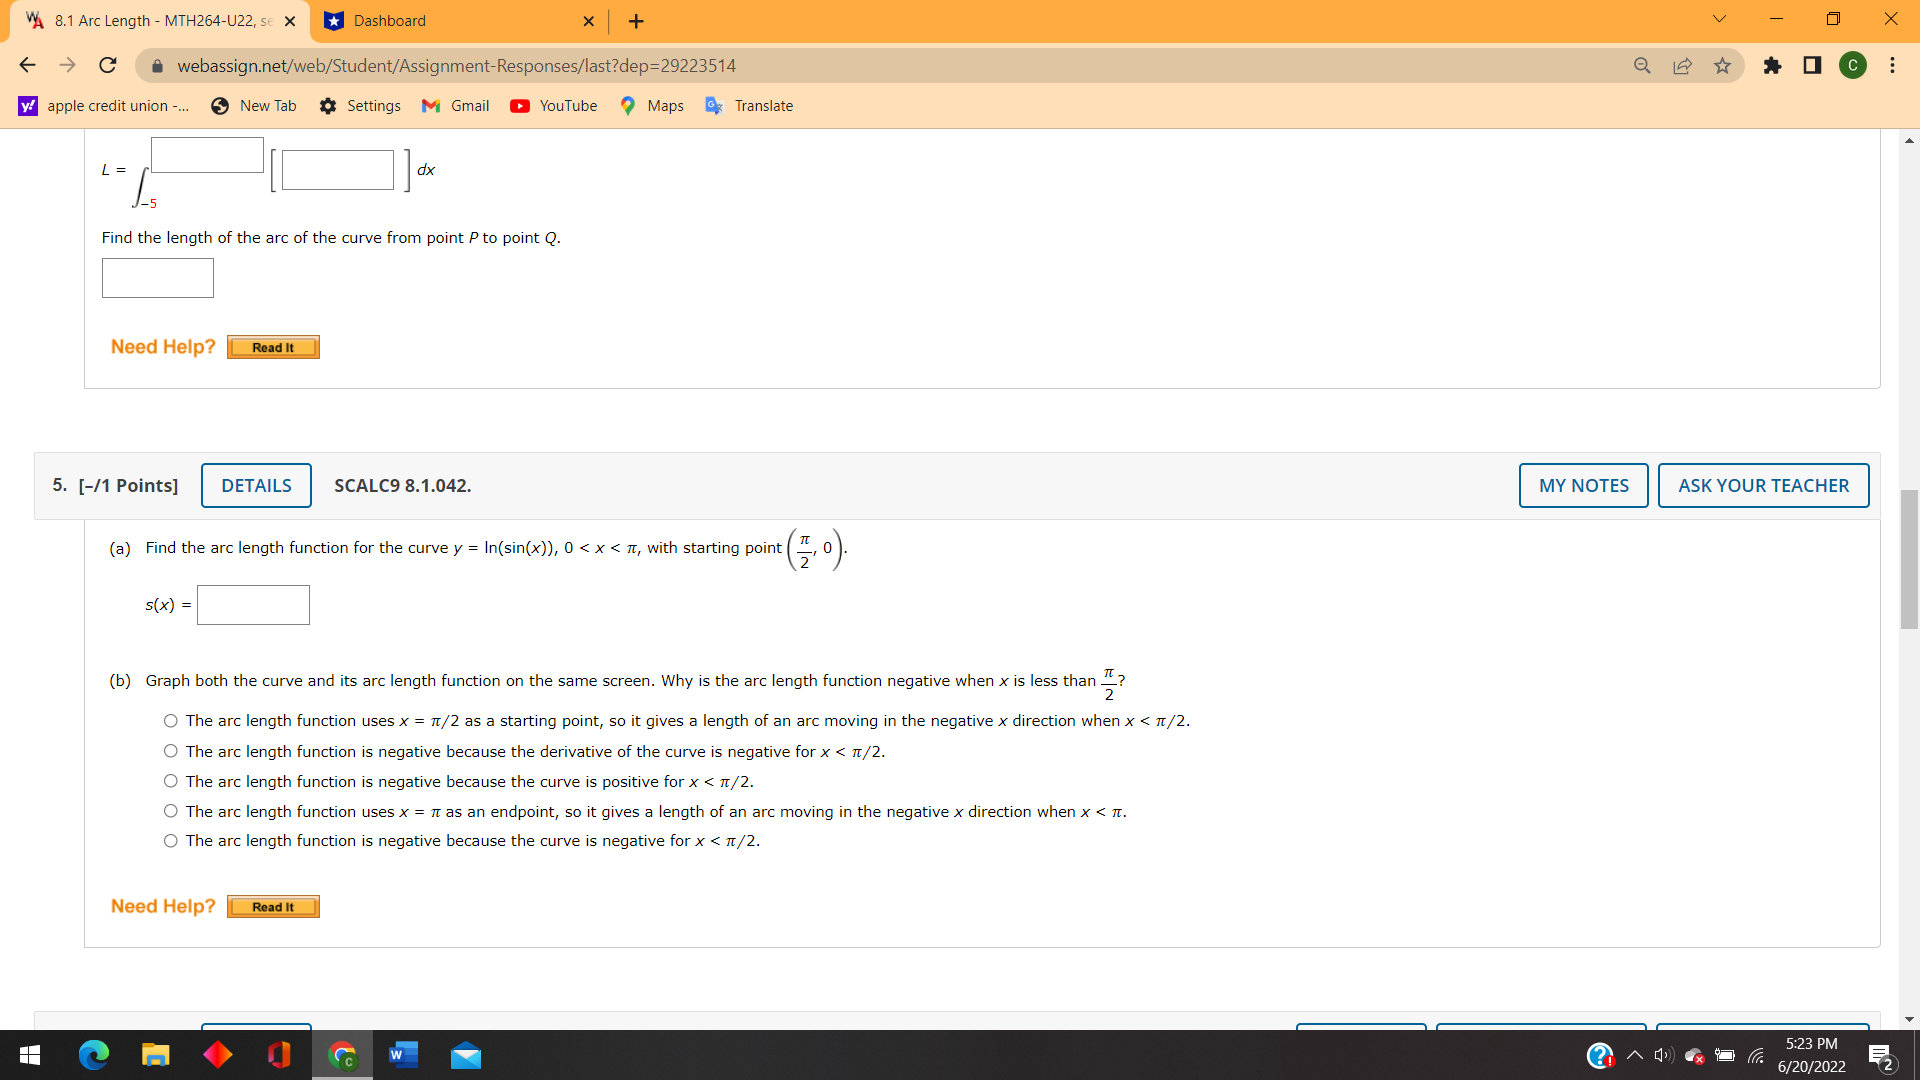Click Read It under Need Help
This screenshot has height=1080, width=1920.
click(272, 906)
